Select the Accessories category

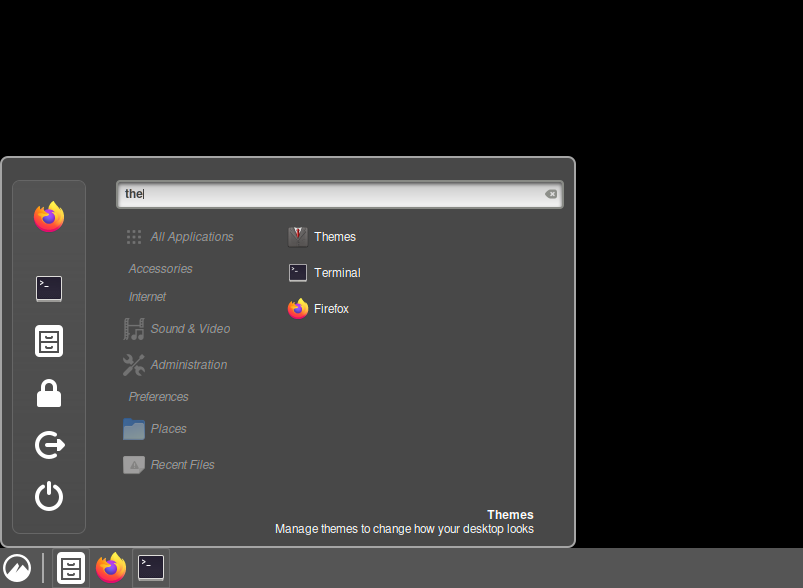pos(160,268)
